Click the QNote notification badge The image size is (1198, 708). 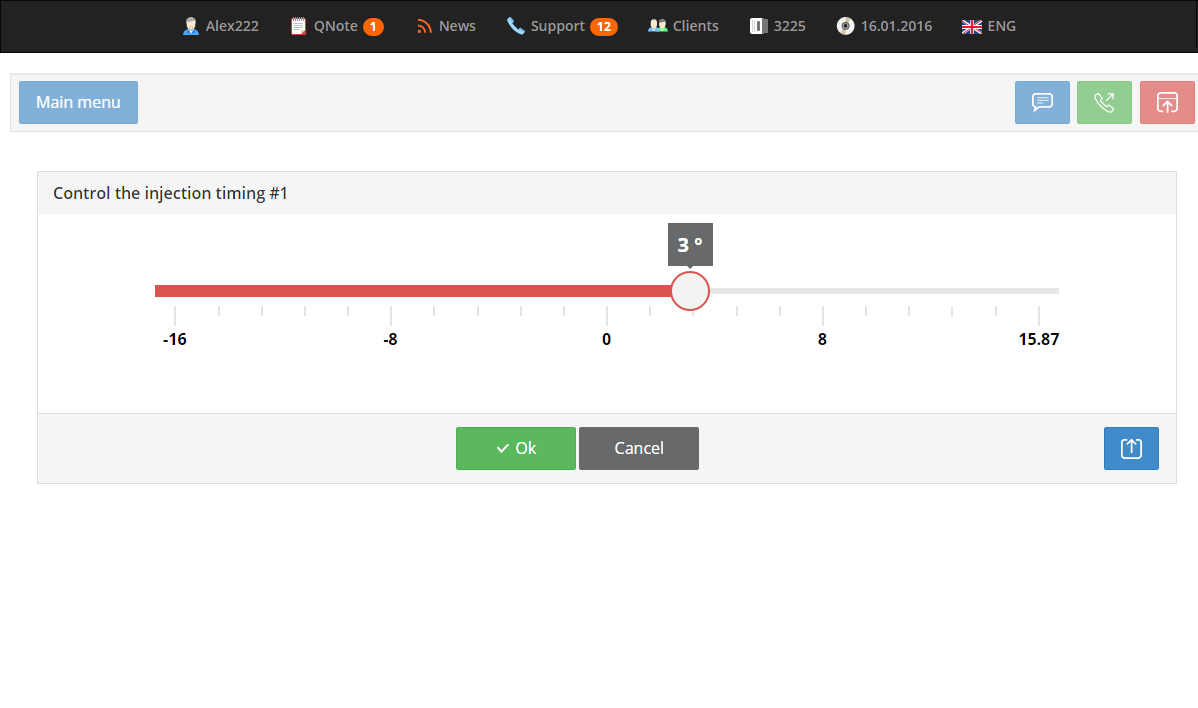pos(373,26)
